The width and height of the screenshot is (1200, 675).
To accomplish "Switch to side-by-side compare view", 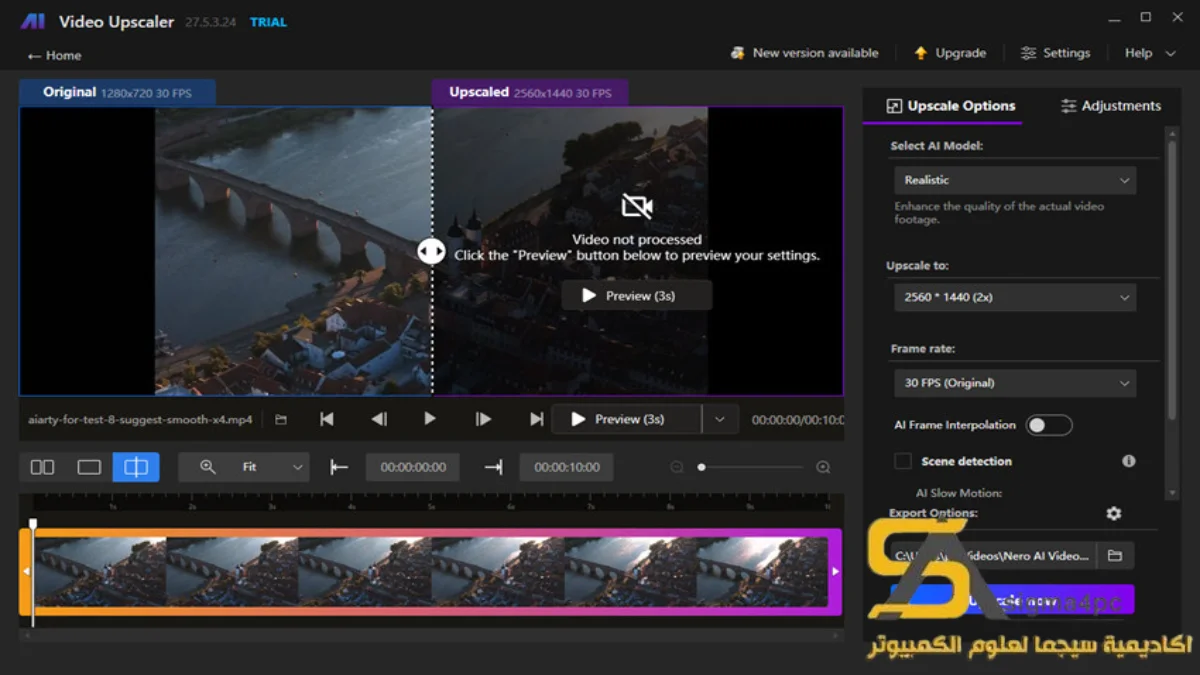I will coord(42,467).
